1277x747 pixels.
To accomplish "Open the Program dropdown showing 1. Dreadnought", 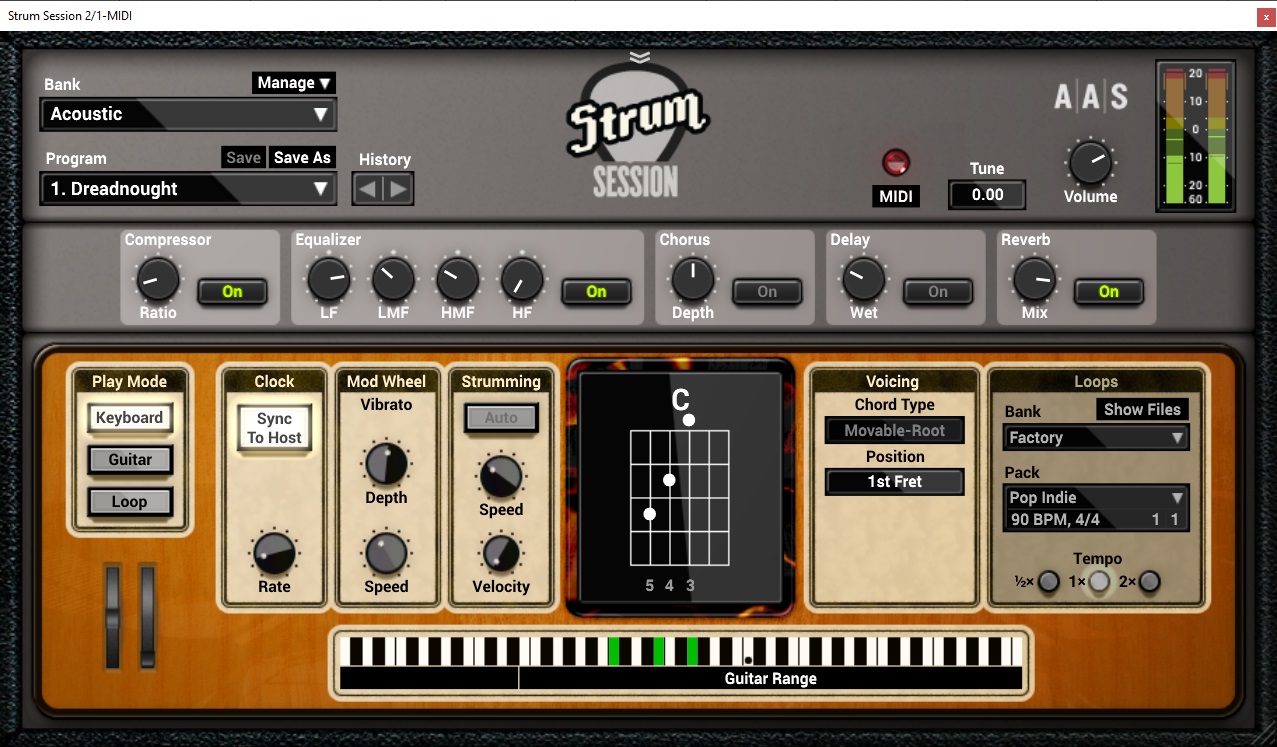I will 187,188.
